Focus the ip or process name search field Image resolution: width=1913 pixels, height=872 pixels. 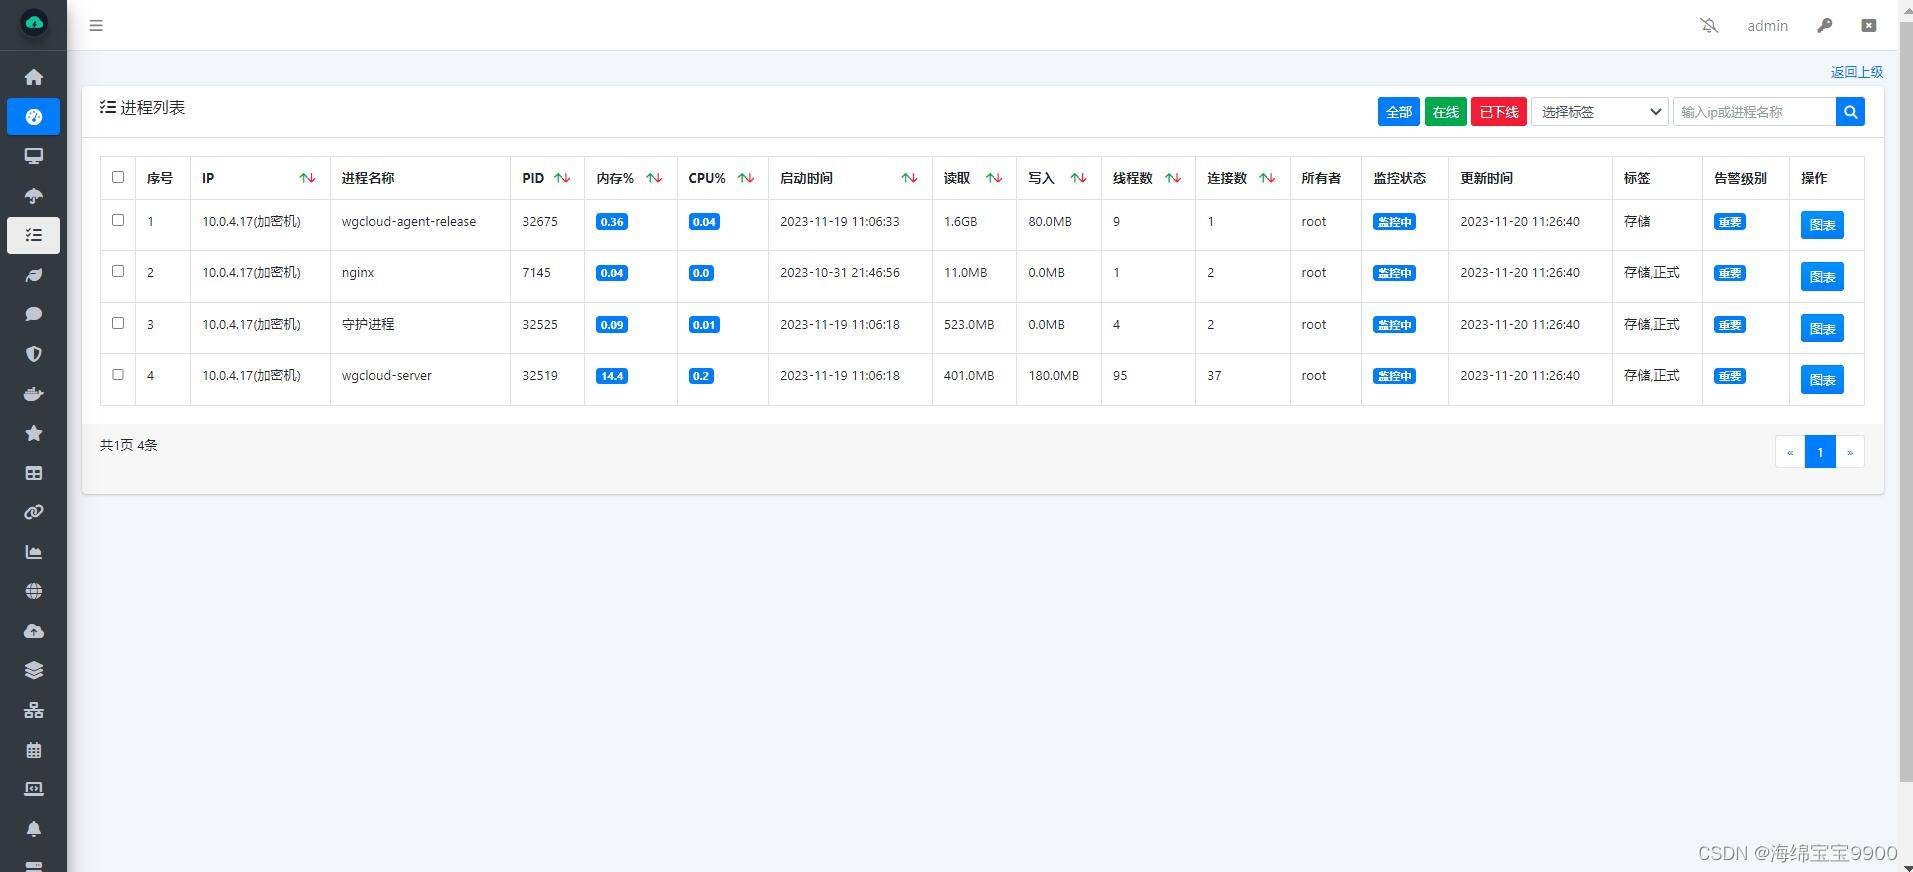1754,112
